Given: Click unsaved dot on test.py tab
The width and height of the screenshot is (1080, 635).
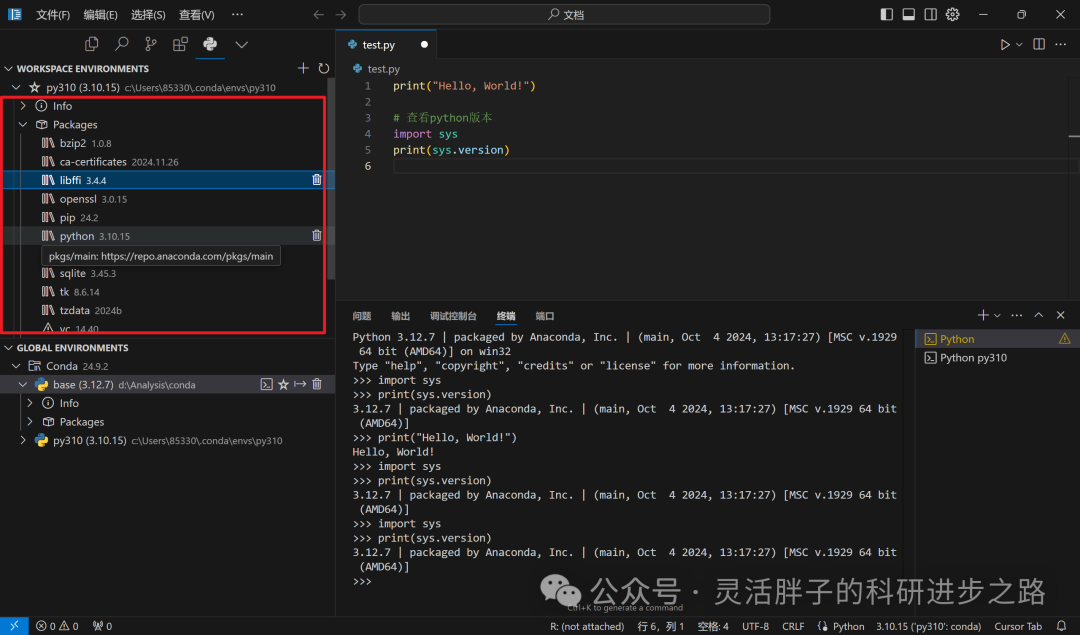Looking at the screenshot, I should pyautogui.click(x=424, y=45).
